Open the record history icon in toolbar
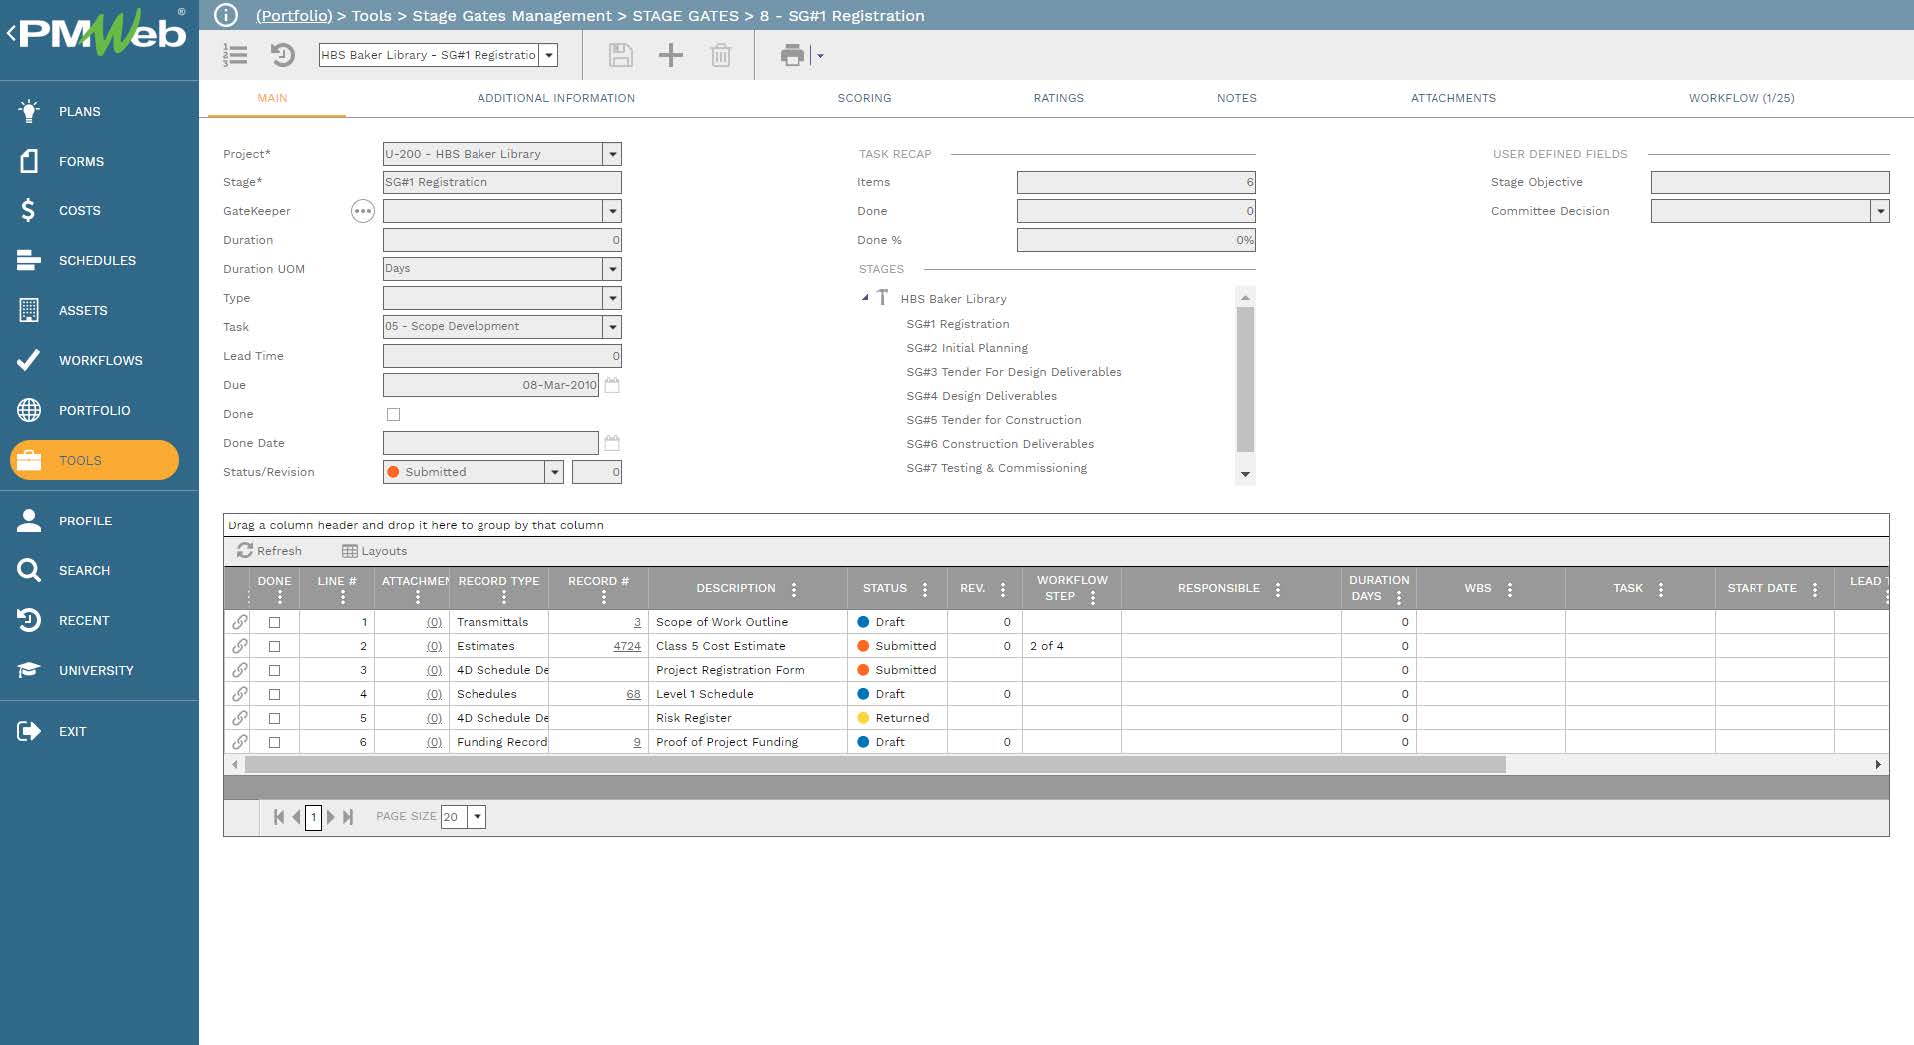Viewport: 1914px width, 1045px height. pos(283,55)
